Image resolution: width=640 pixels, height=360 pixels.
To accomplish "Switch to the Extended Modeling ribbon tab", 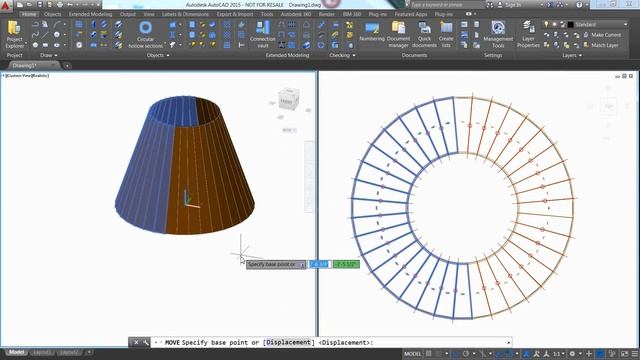I will (90, 14).
